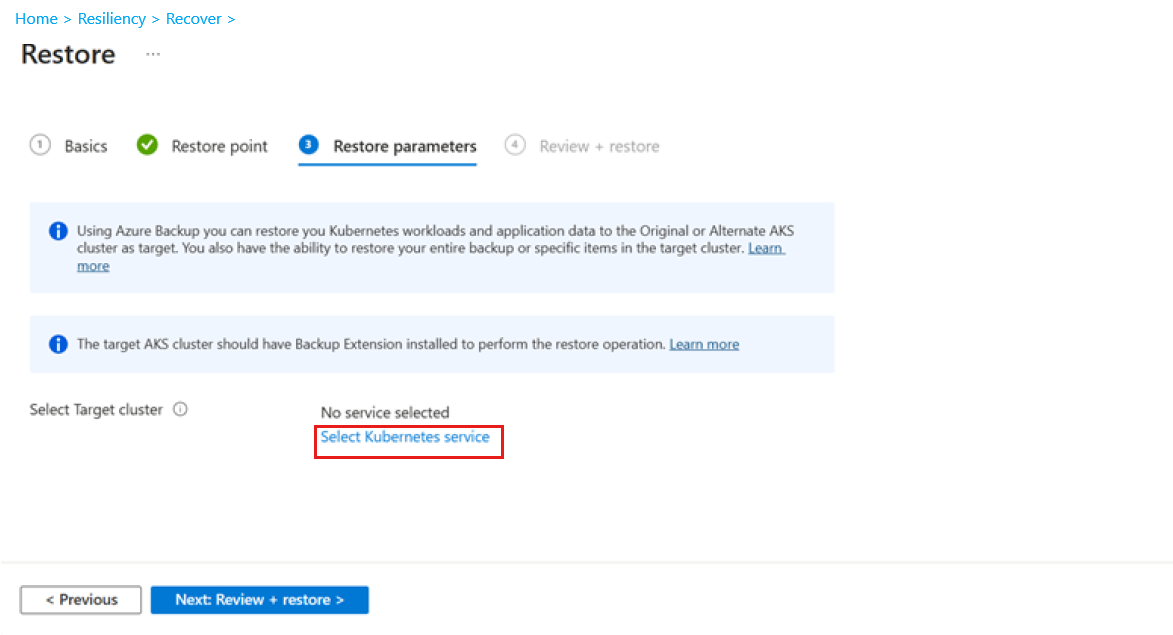This screenshot has width=1173, height=635.
Task: Go to Recover using the breadcrumb
Action: 194,18
